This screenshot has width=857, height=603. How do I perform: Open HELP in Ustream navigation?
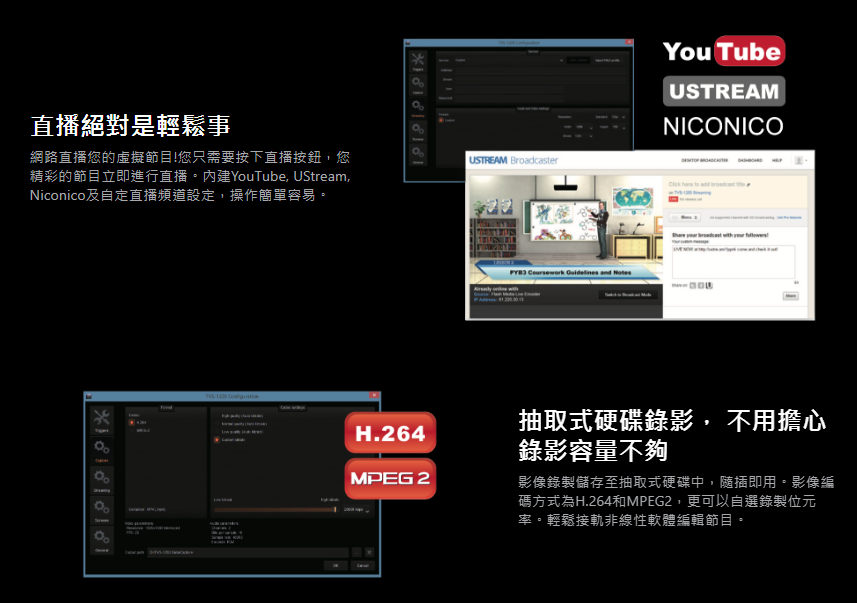tap(777, 160)
